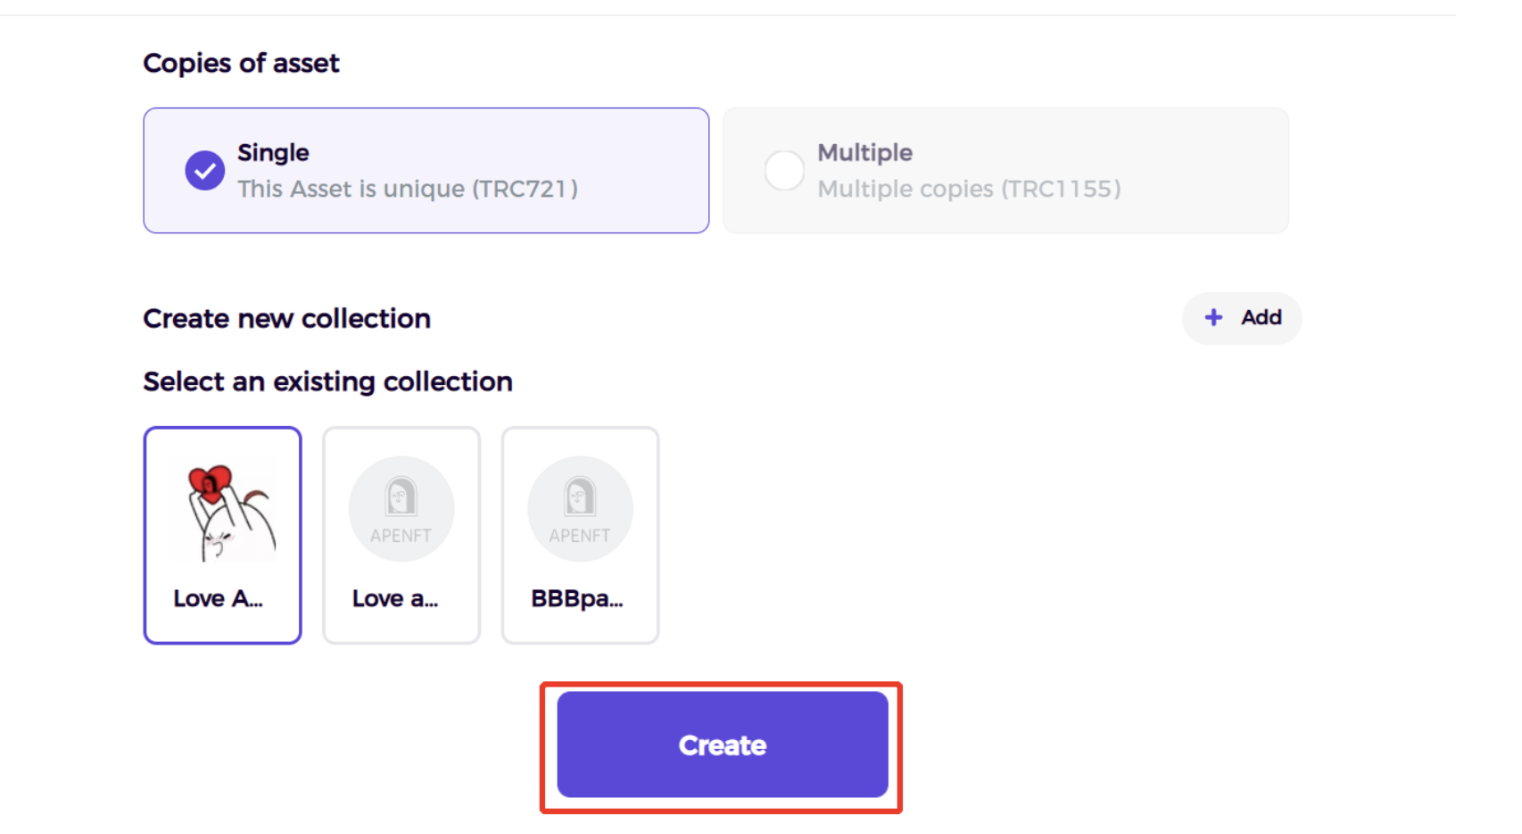Select the Love a... collection label
The height and width of the screenshot is (834, 1522).
point(395,598)
